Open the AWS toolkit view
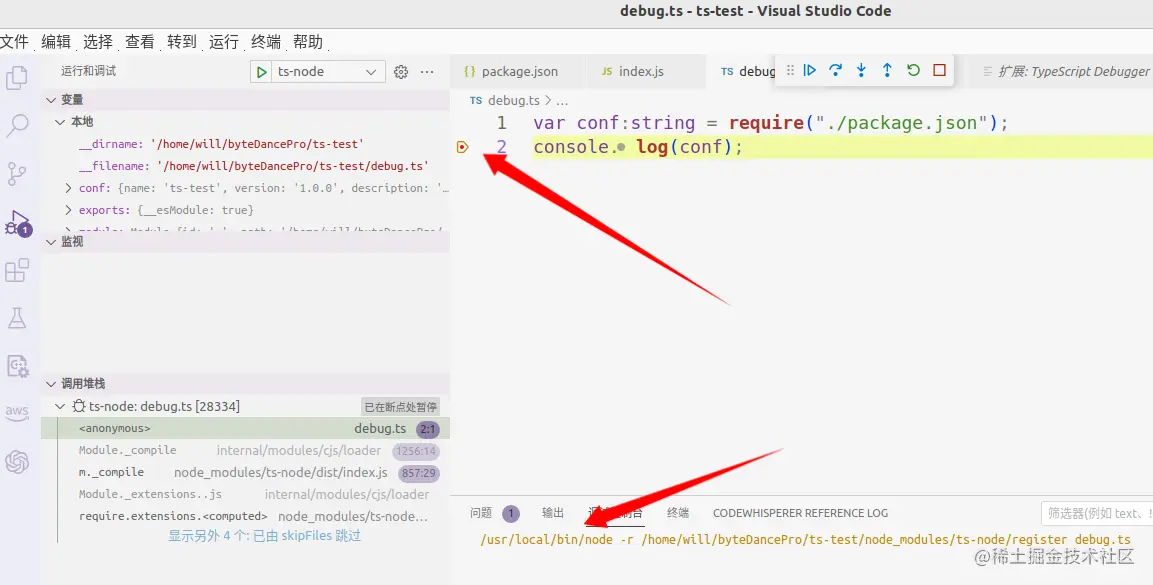 (17, 412)
